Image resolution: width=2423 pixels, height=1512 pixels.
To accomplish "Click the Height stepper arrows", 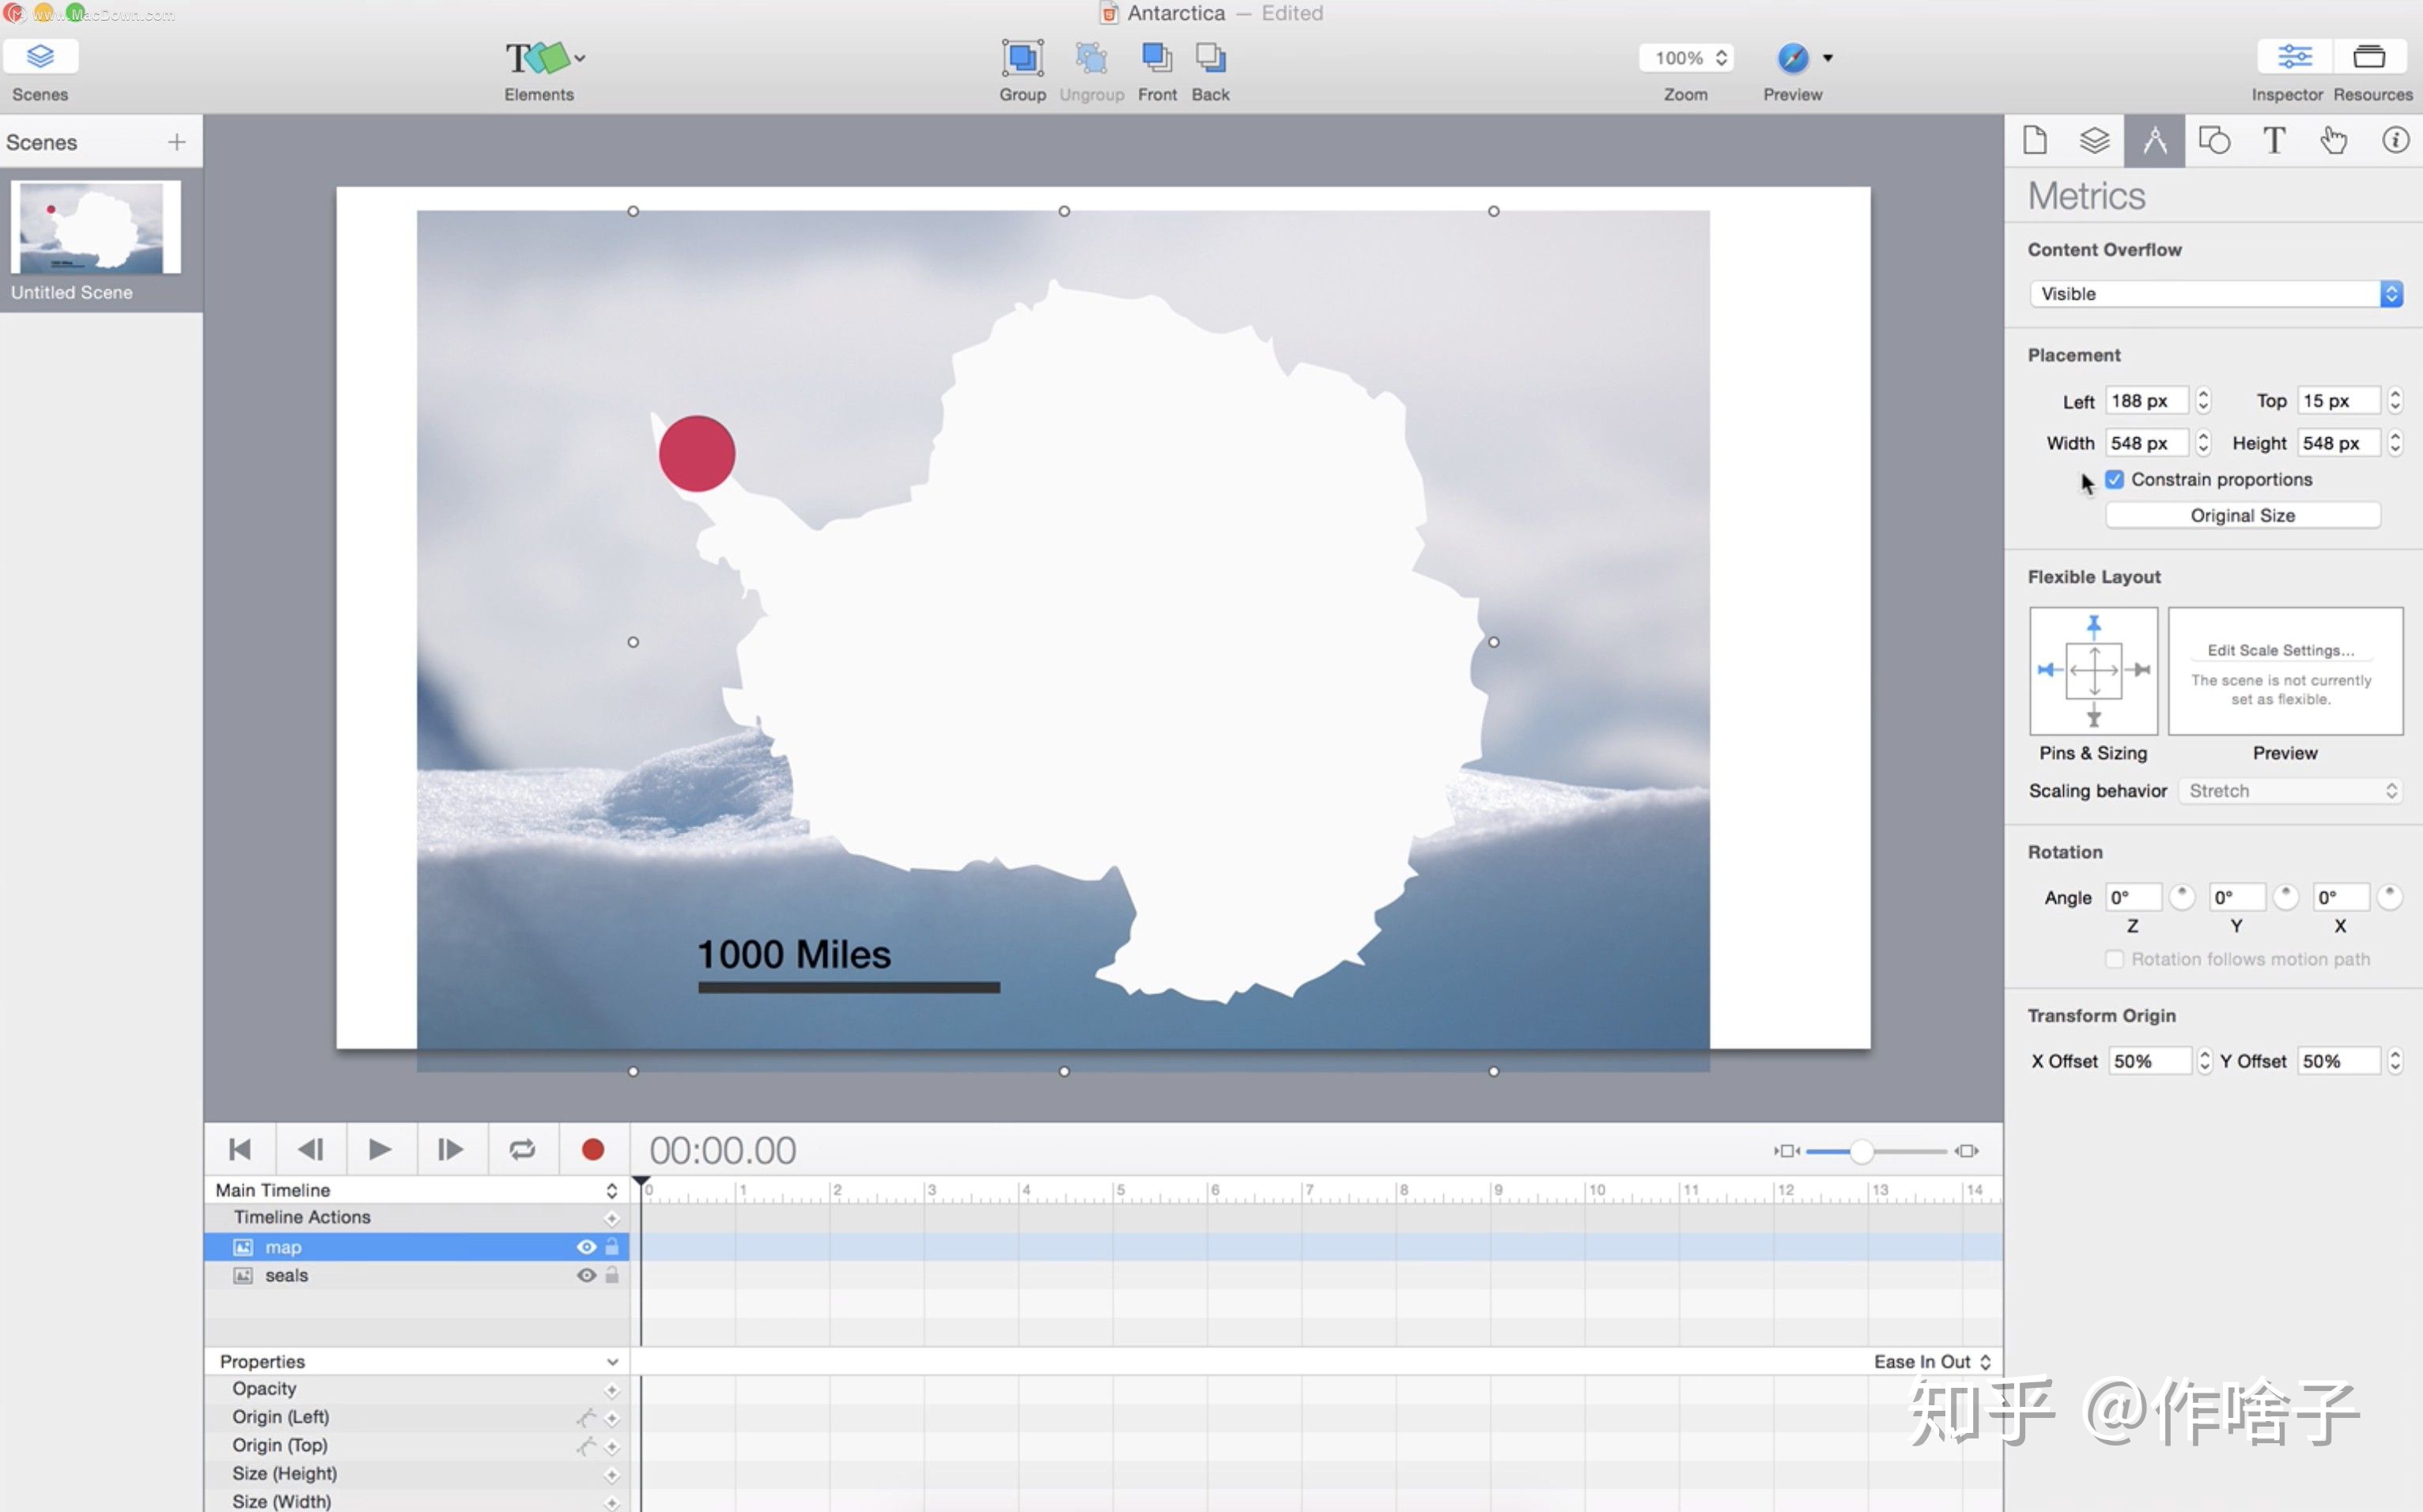I will point(2395,443).
